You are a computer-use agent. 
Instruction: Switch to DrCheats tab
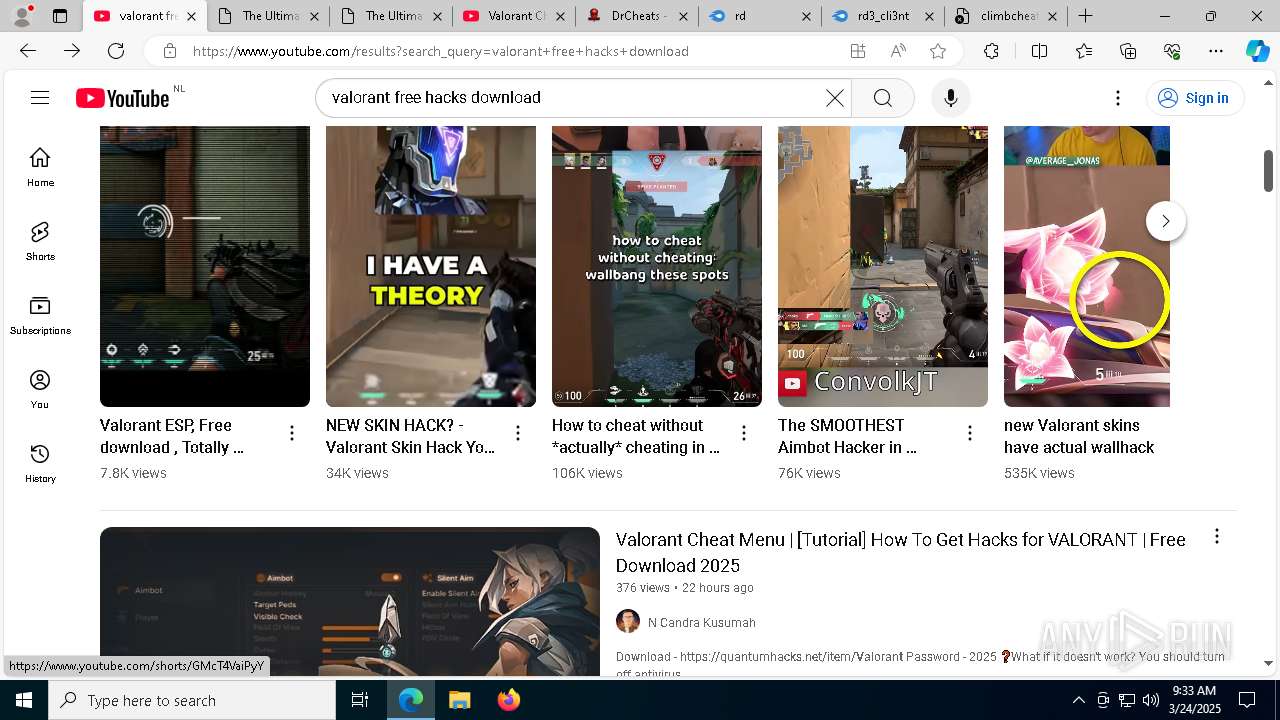638,16
